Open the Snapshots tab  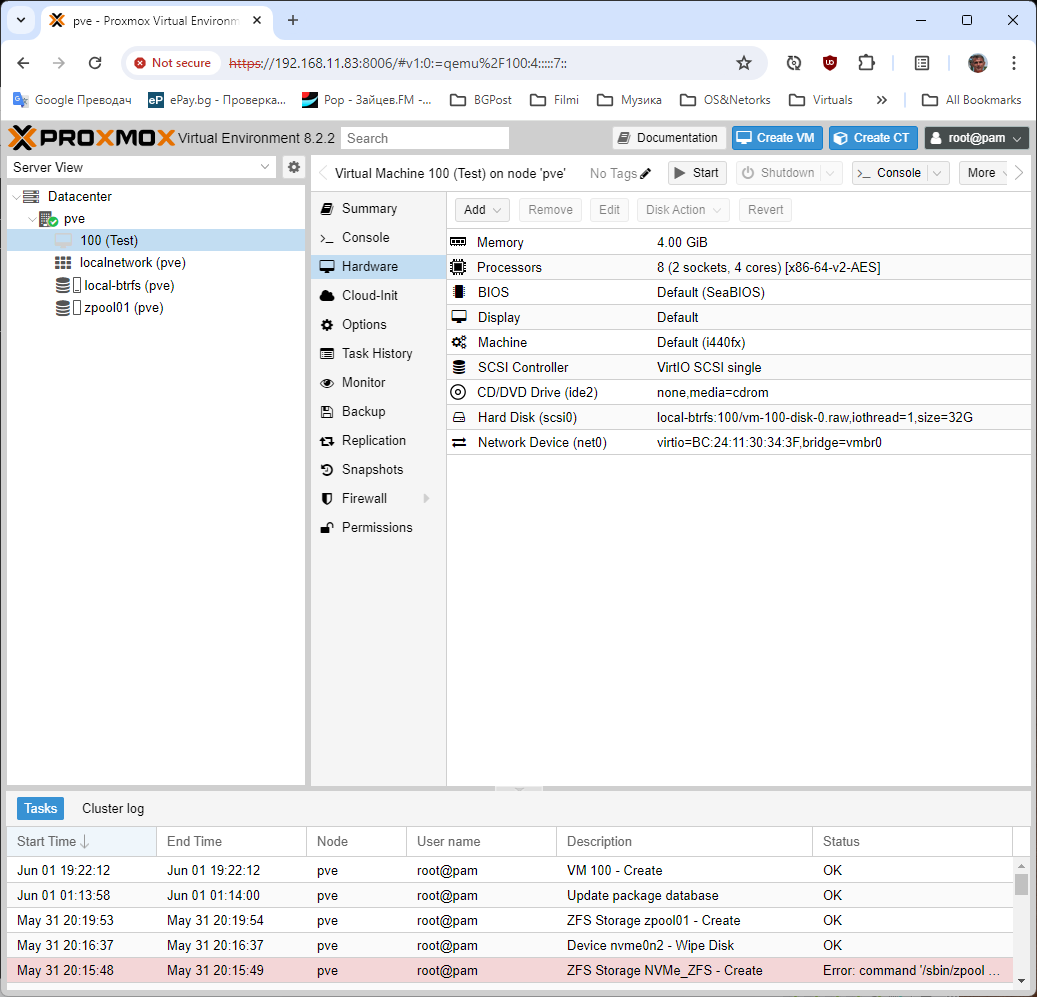tap(378, 470)
